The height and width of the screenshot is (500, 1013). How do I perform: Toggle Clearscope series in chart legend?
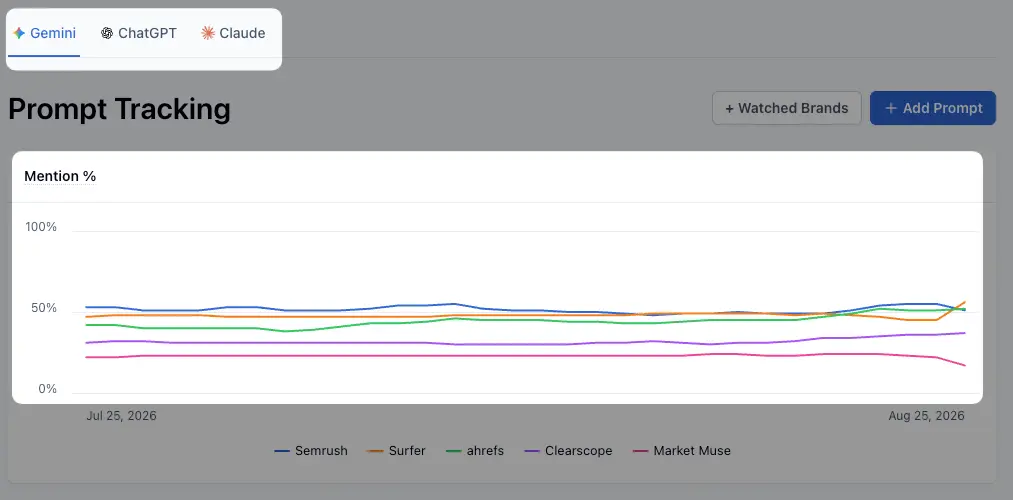[569, 451]
